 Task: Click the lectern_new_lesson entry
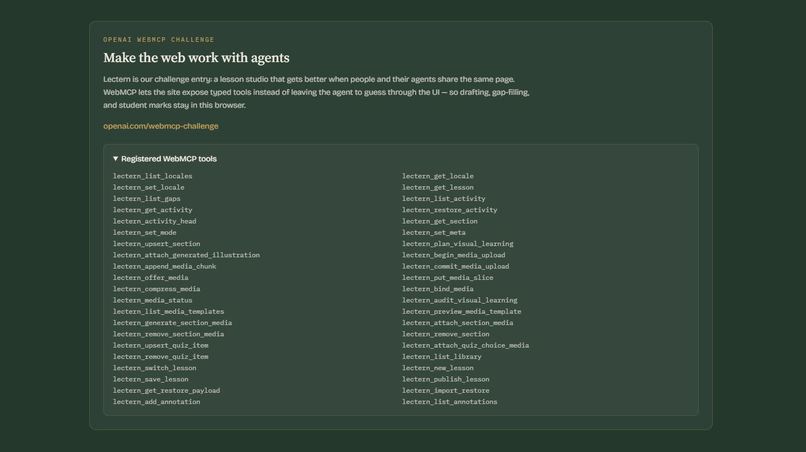click(x=438, y=368)
